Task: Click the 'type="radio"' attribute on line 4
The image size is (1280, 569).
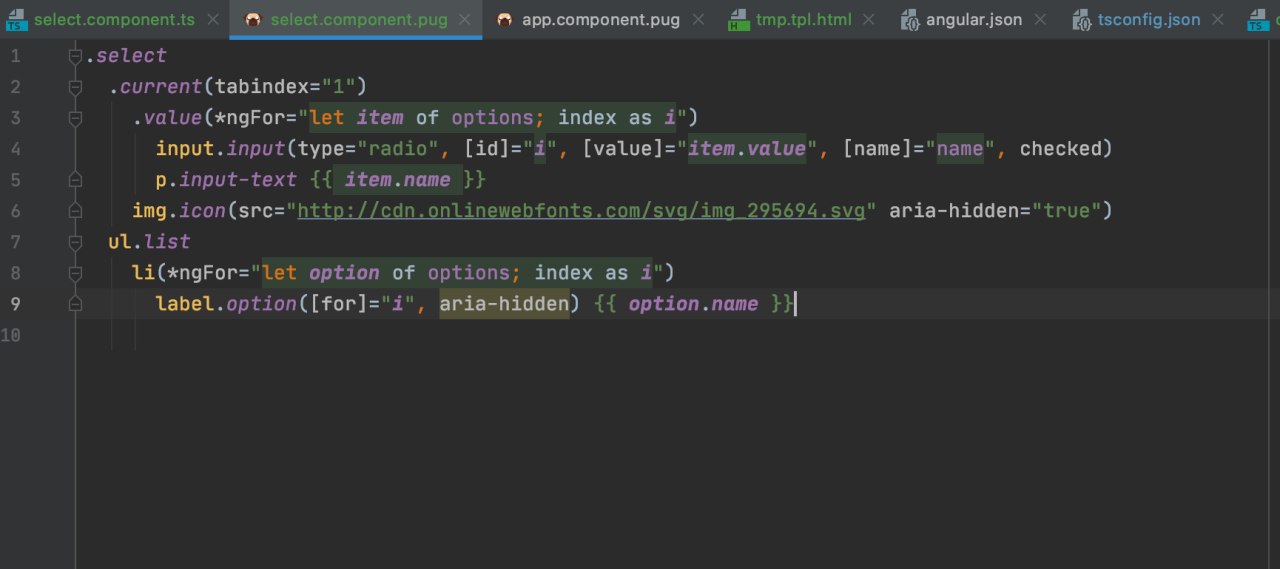Action: pos(369,149)
